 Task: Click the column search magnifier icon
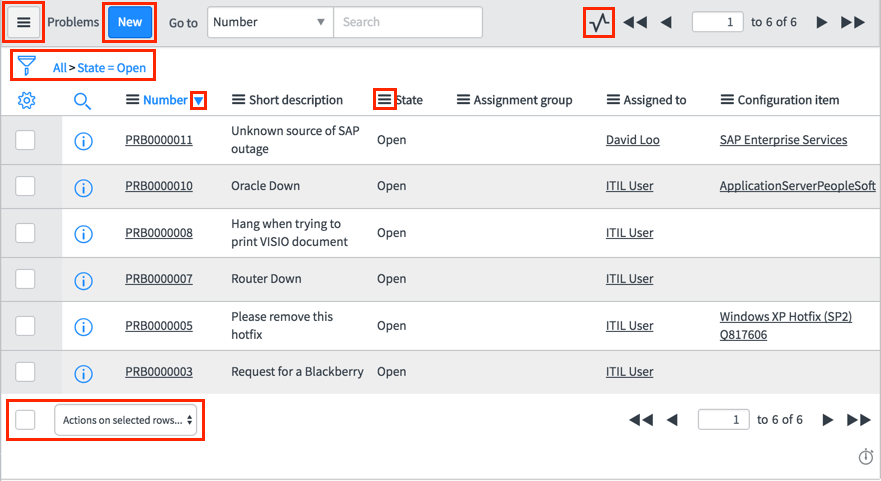pyautogui.click(x=83, y=100)
